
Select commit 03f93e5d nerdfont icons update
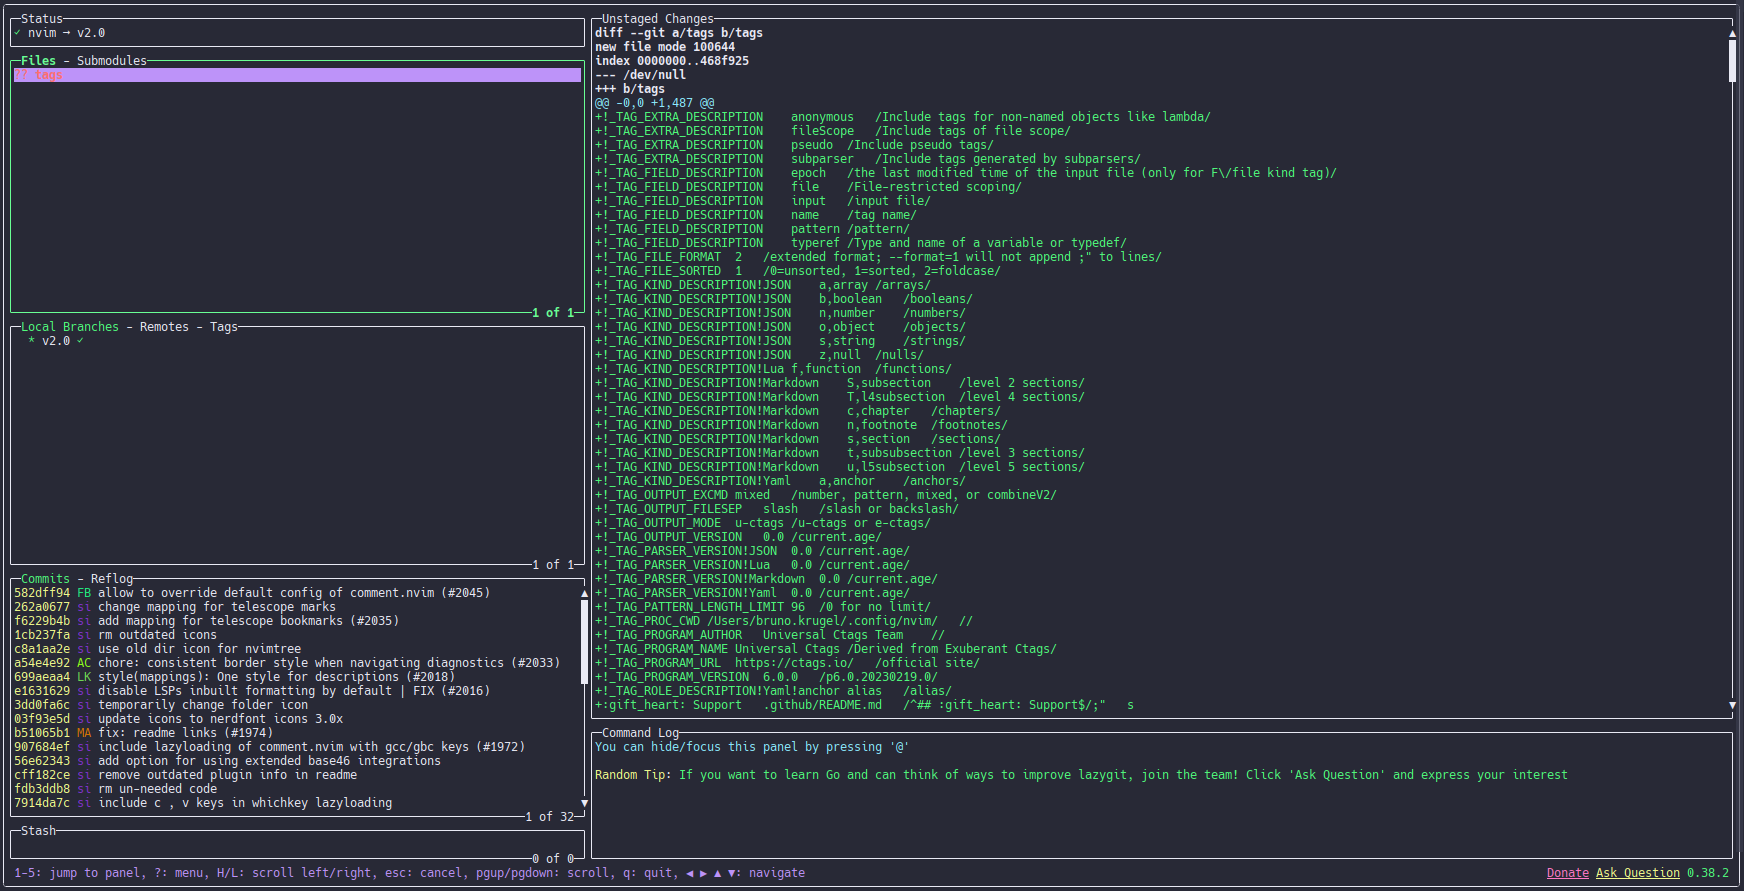(296, 719)
